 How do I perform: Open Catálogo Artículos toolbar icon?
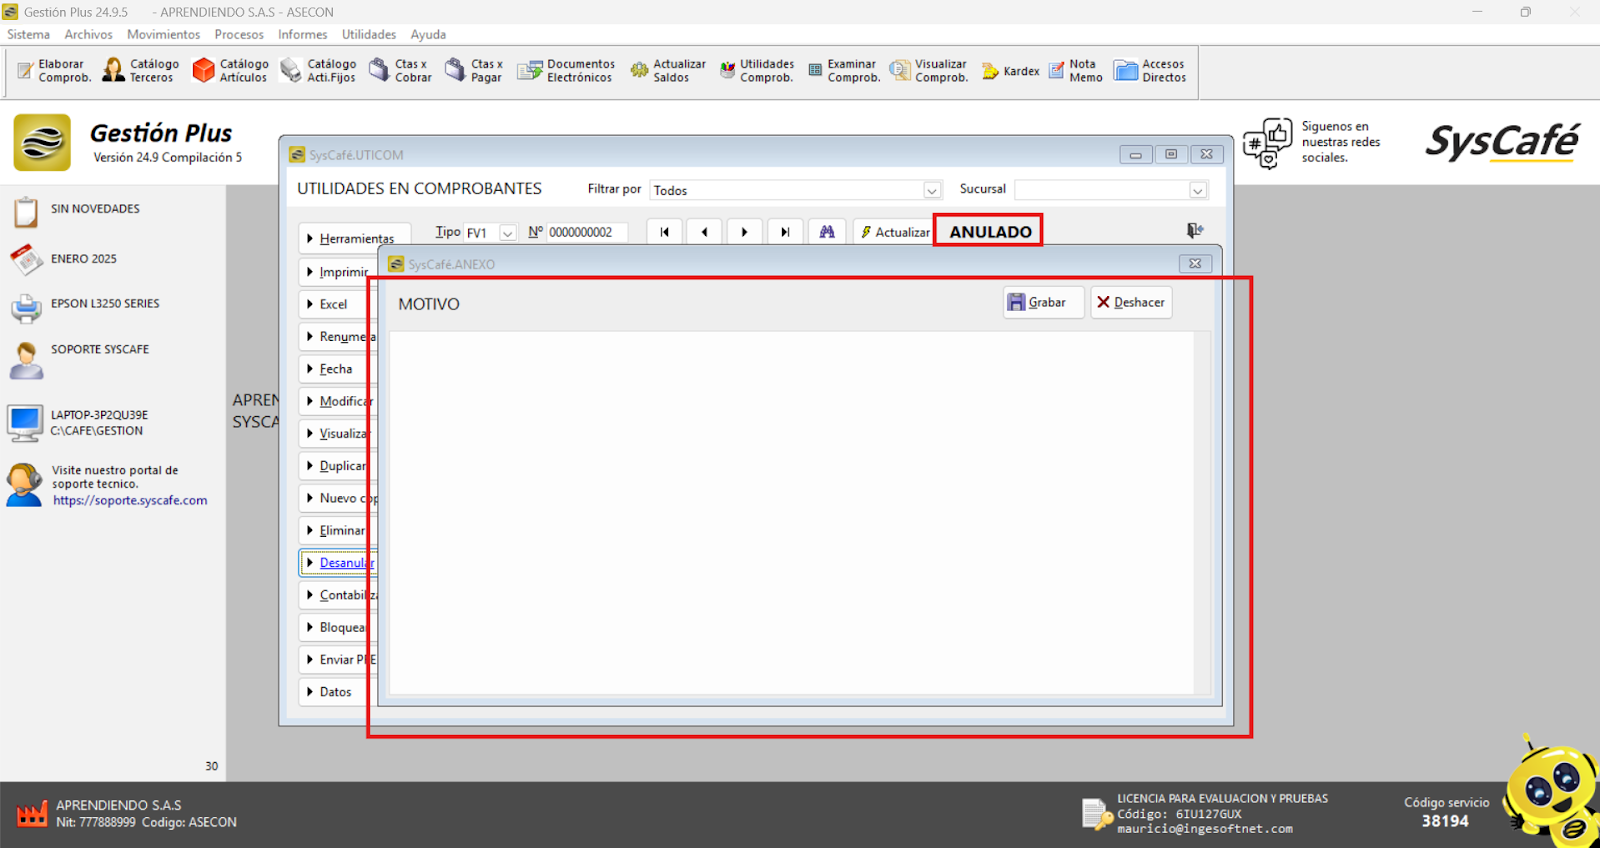[x=230, y=71]
